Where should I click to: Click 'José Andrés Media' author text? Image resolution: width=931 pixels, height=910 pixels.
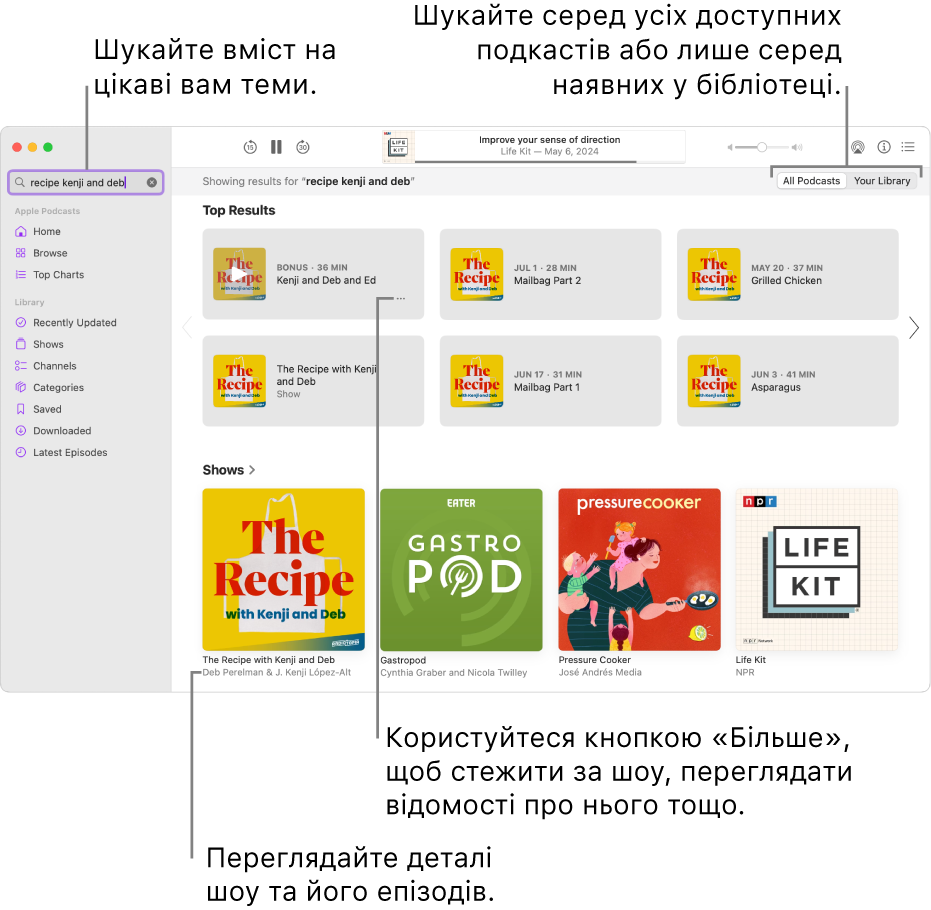click(x=600, y=673)
